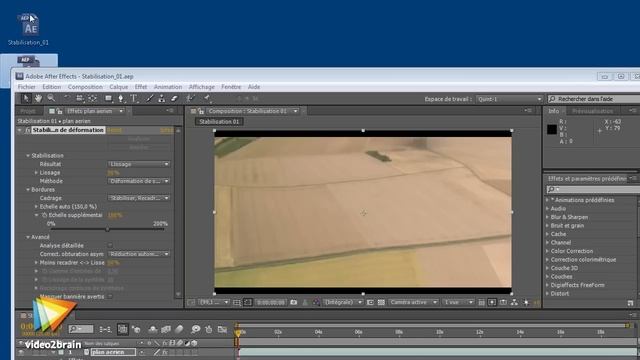Toggle the grid and guides options icon

237,302
